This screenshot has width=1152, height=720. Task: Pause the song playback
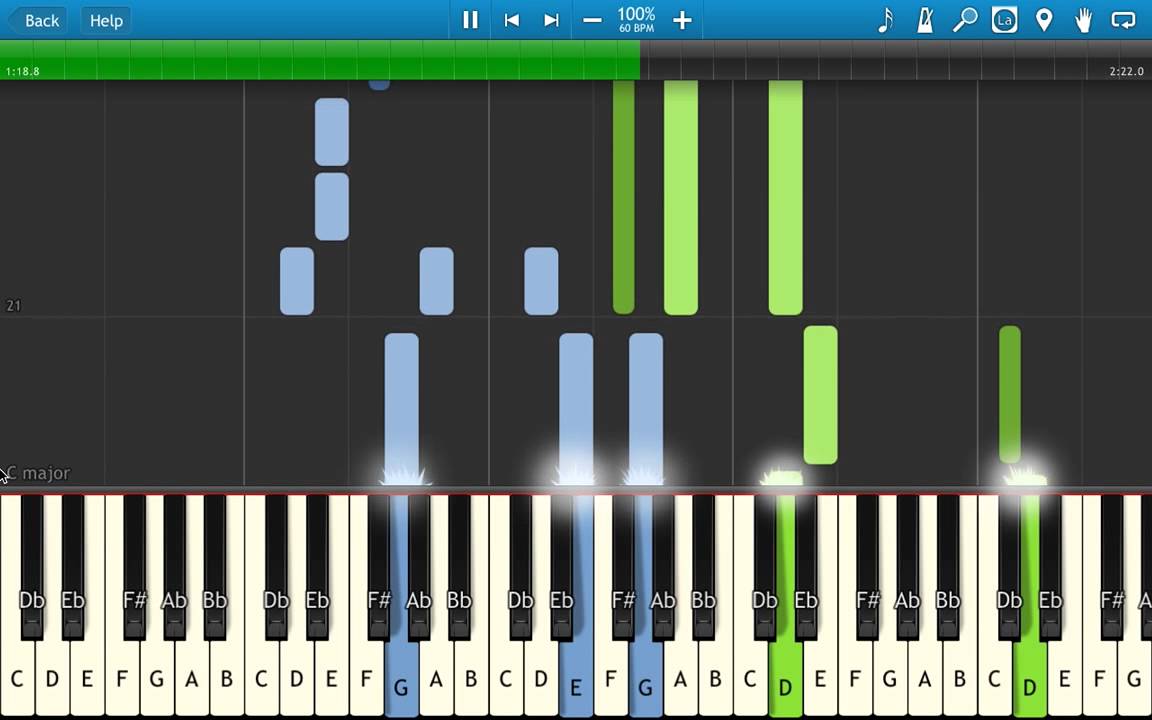(470, 20)
